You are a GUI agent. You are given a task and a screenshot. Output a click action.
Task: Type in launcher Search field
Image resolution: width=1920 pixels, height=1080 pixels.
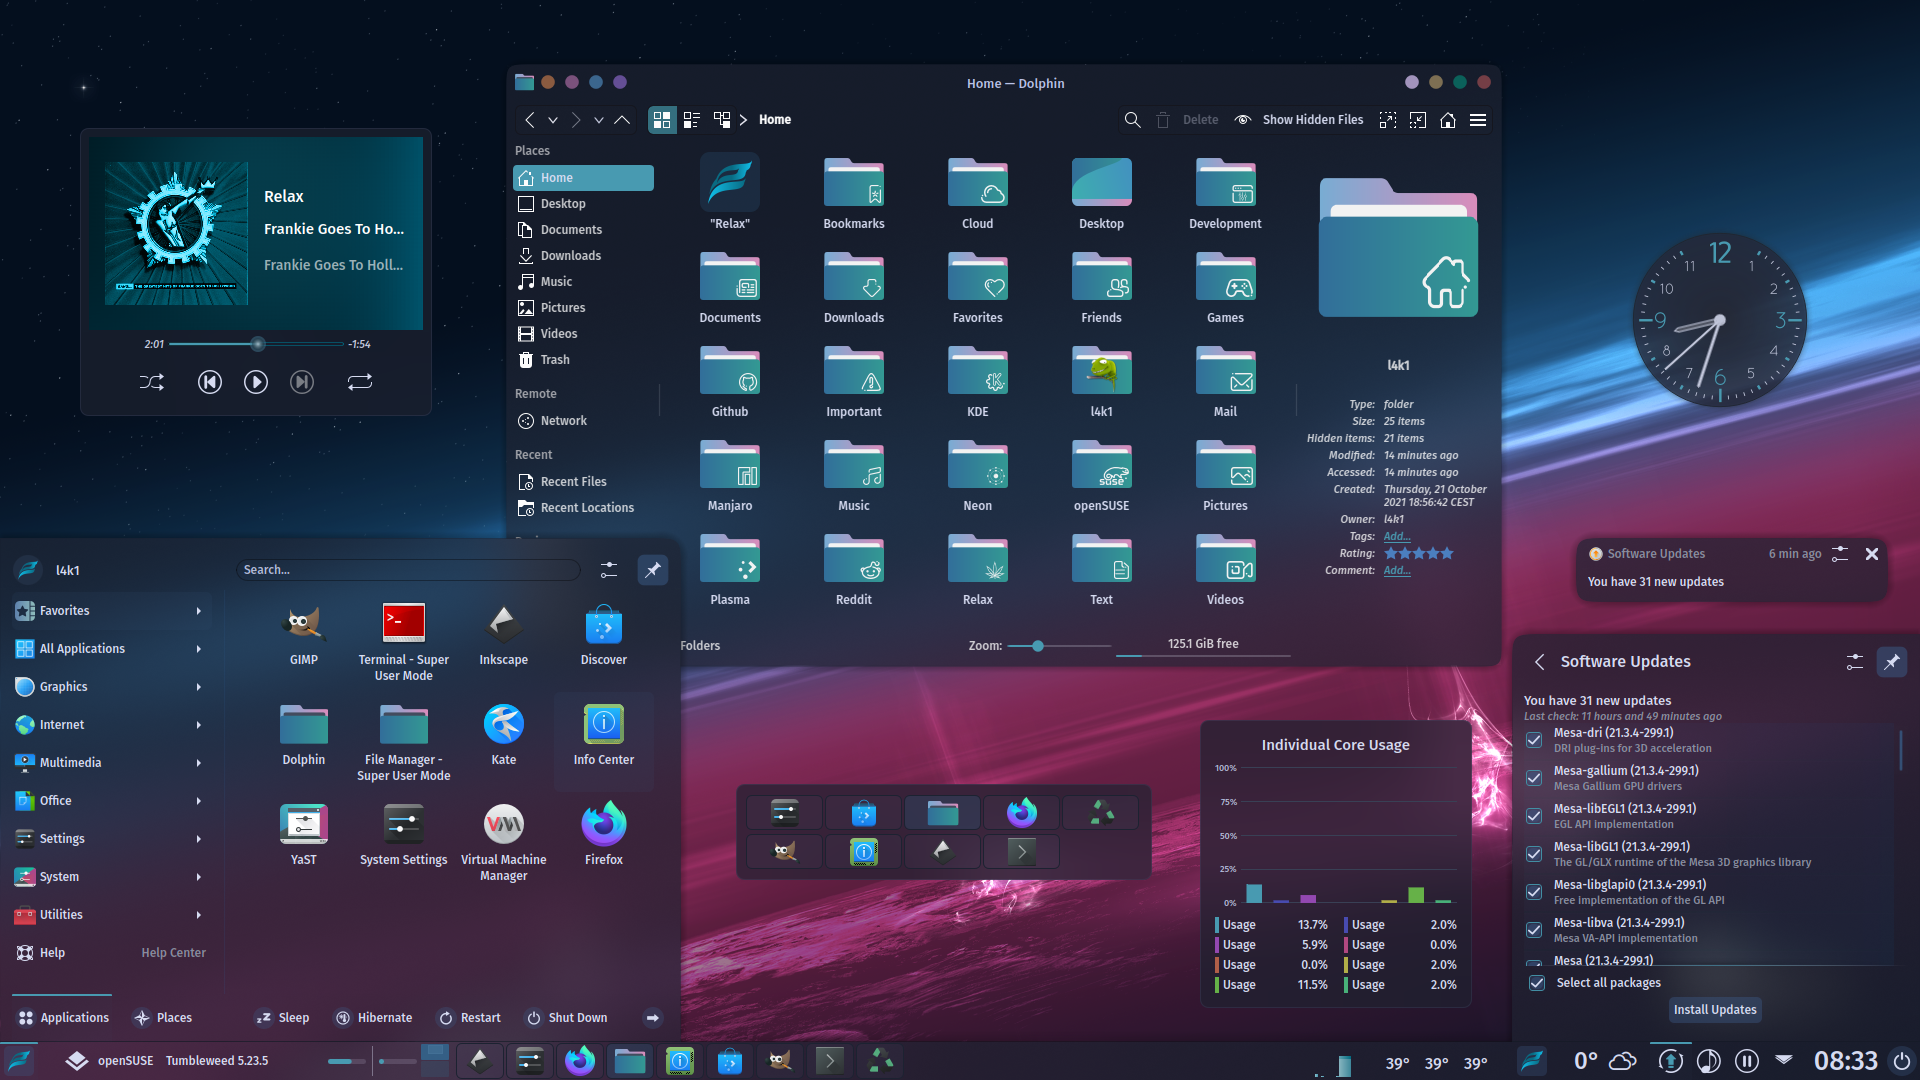tap(408, 570)
